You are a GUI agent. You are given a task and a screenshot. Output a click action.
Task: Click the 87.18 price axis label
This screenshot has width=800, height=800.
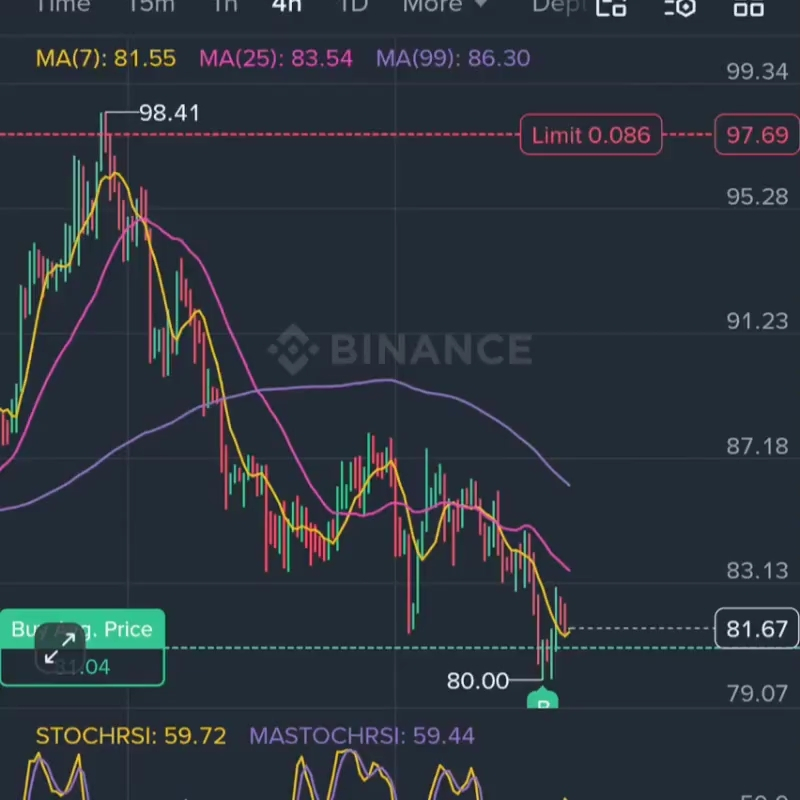point(757,446)
